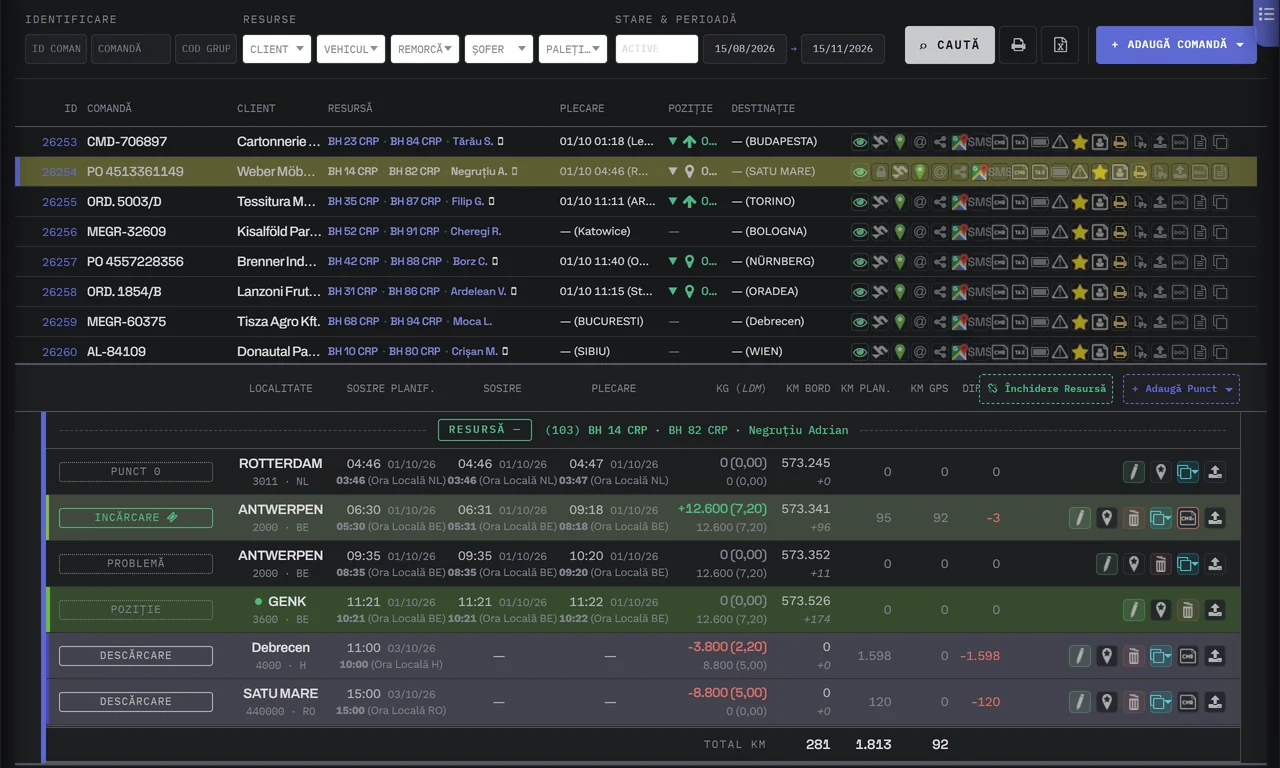Click the print icon beside CAUTĂ
Screen dimensions: 1280x768
click(1018, 45)
